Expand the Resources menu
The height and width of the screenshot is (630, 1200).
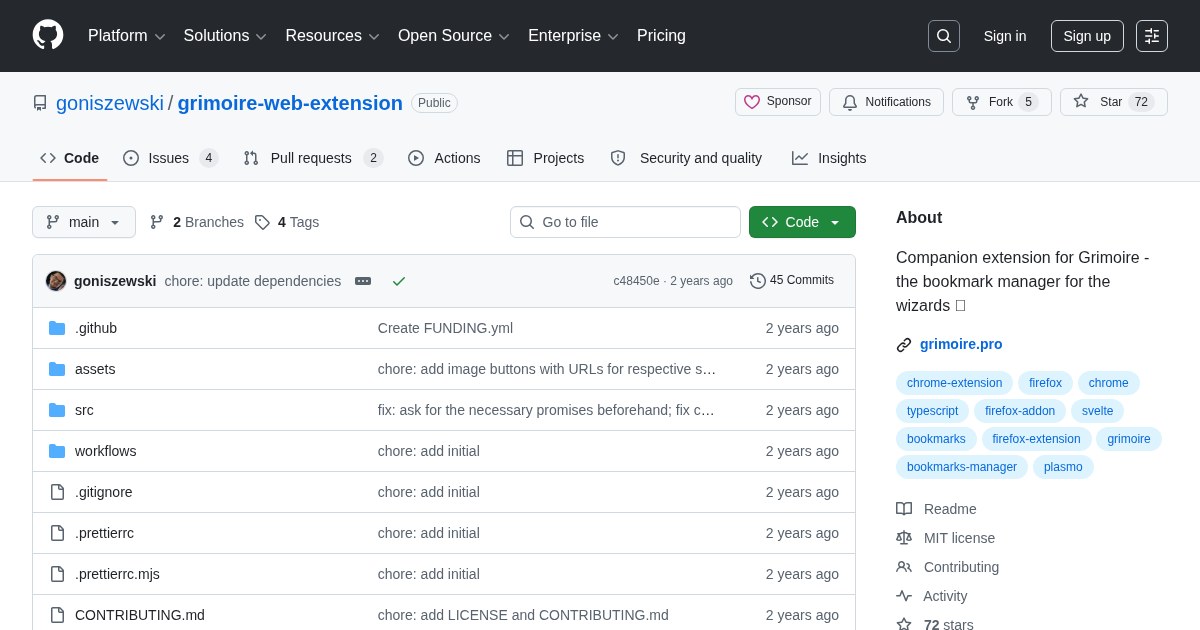(x=332, y=36)
